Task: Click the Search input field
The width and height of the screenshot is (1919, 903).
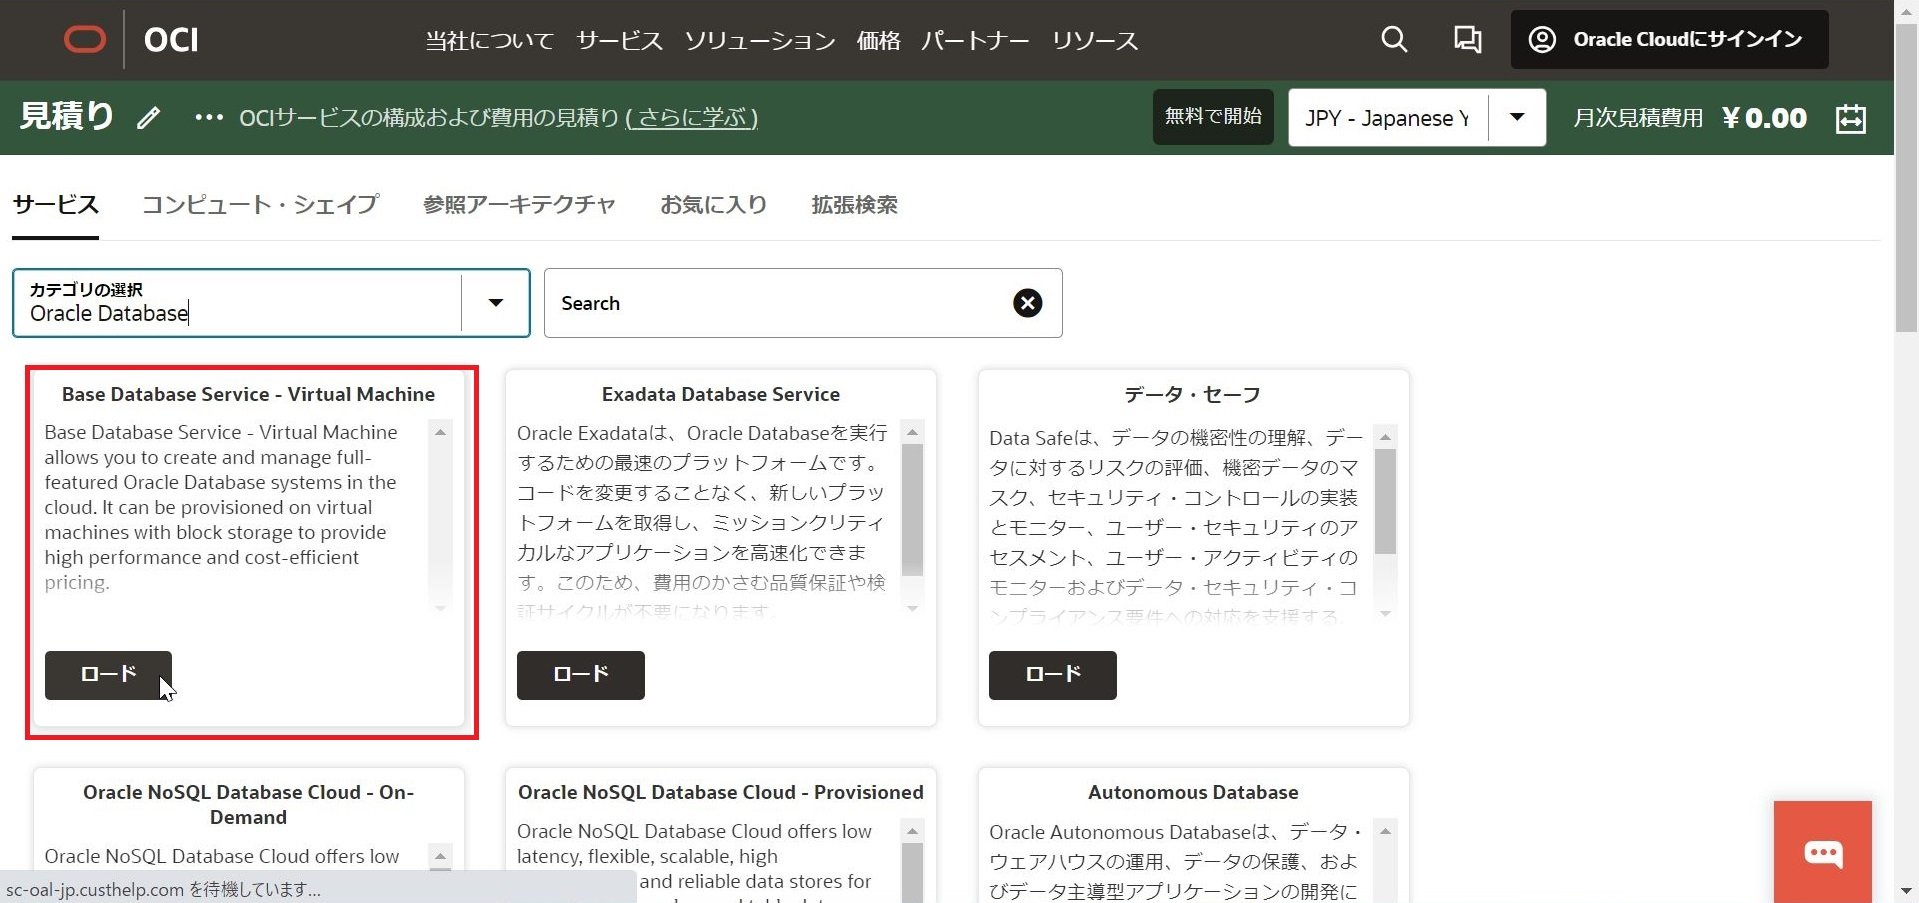Action: coord(780,303)
